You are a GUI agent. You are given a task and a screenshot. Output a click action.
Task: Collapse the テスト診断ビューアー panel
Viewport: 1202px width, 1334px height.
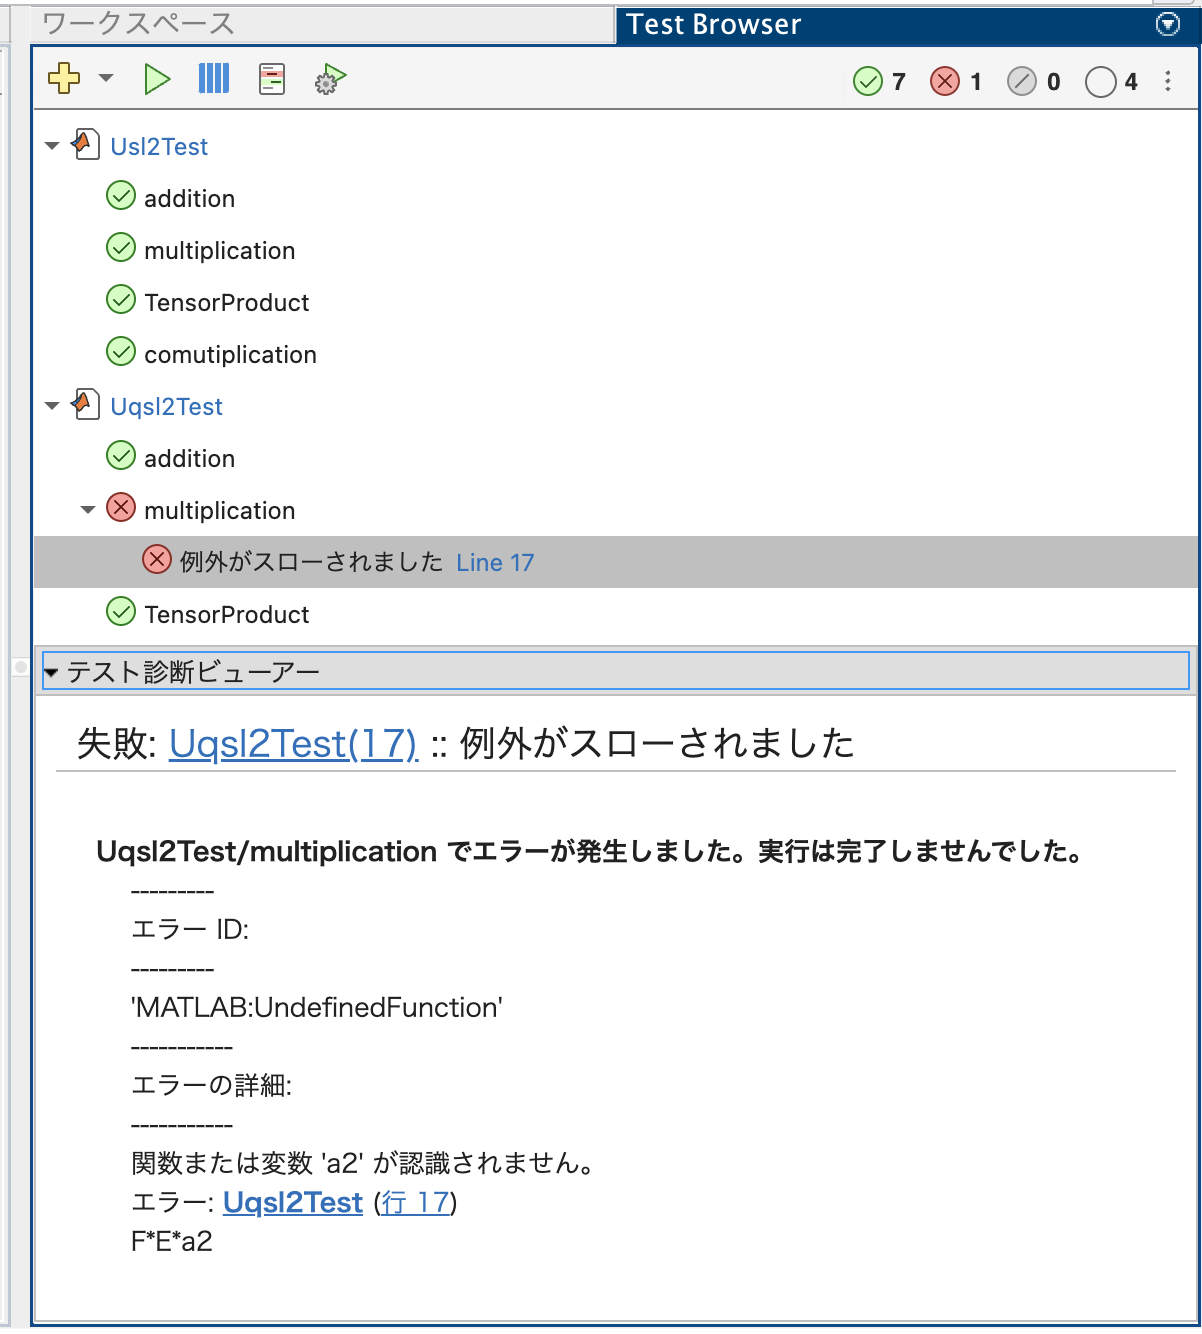[x=52, y=671]
